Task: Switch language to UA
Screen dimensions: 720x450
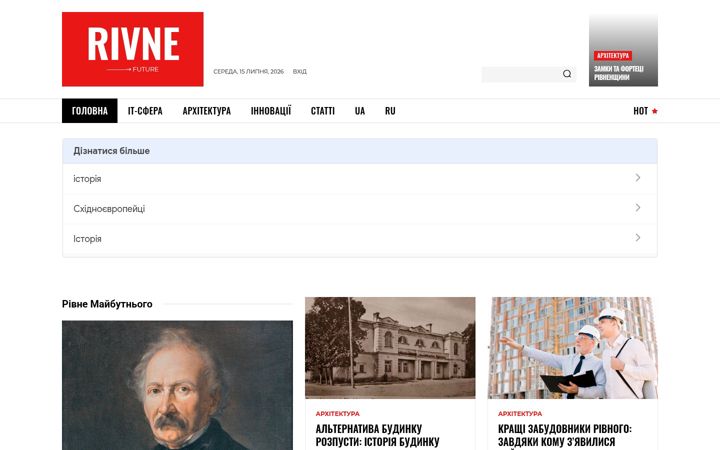Action: [x=360, y=111]
